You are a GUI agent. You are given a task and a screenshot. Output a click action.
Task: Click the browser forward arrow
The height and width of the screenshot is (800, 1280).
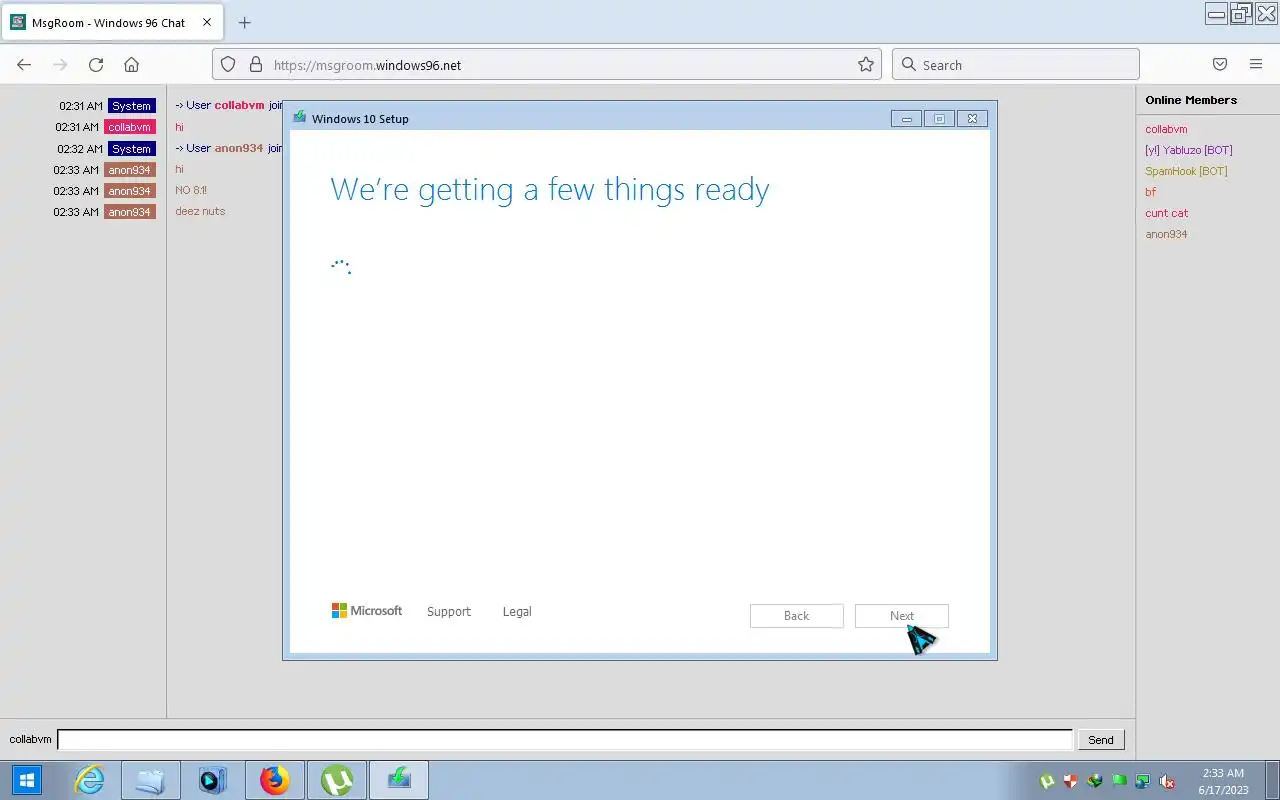tap(60, 65)
